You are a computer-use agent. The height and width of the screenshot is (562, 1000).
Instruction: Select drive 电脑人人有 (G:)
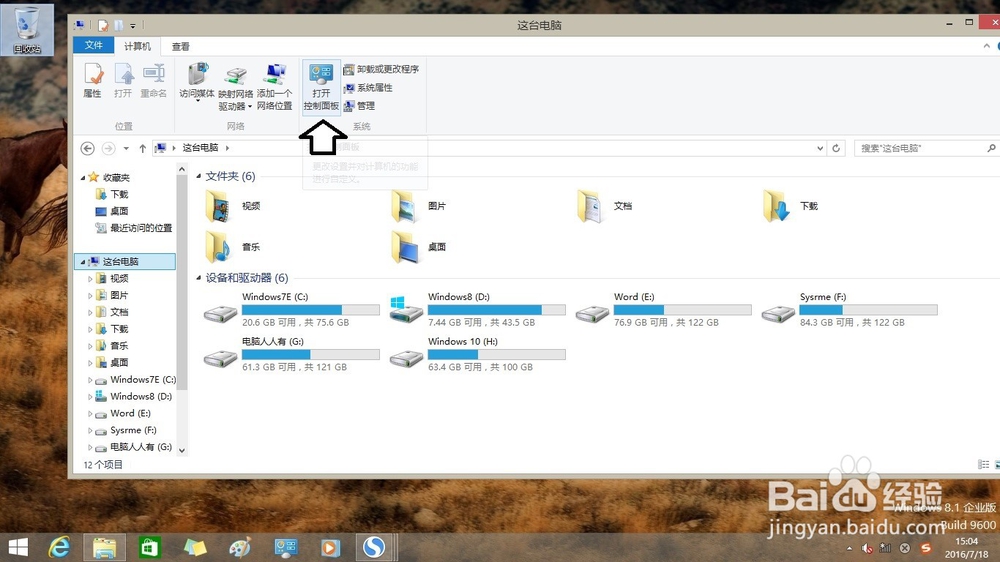pyautogui.click(x=291, y=354)
